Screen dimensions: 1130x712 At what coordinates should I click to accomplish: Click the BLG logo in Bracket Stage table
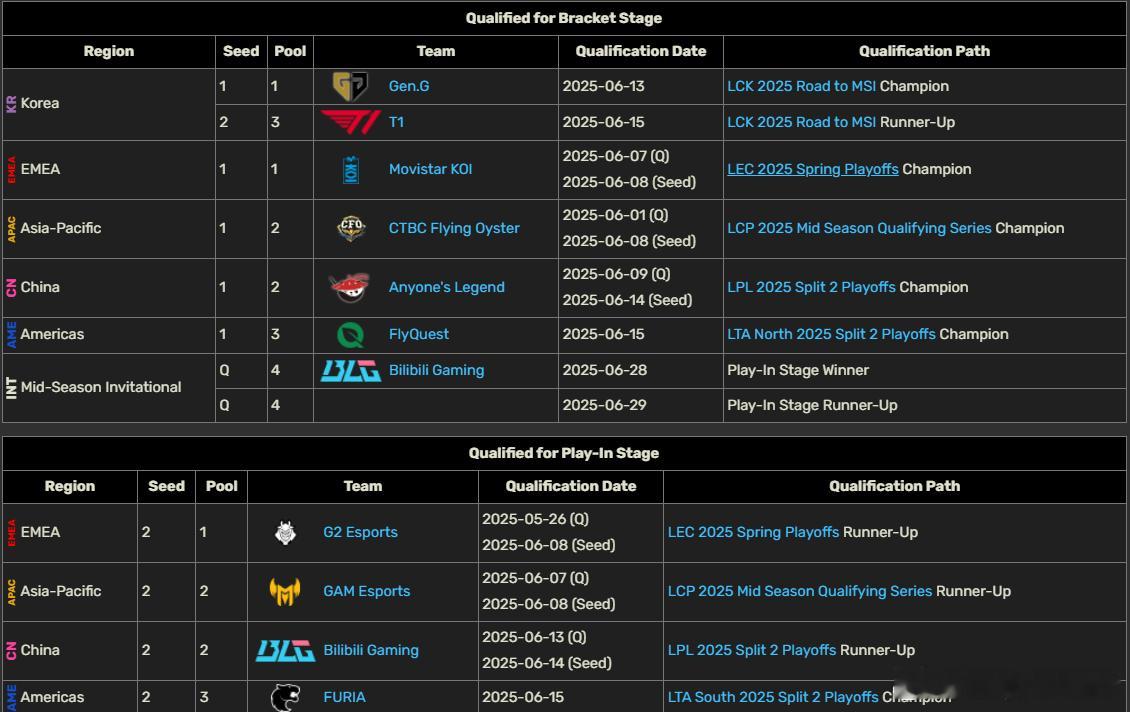tap(351, 370)
